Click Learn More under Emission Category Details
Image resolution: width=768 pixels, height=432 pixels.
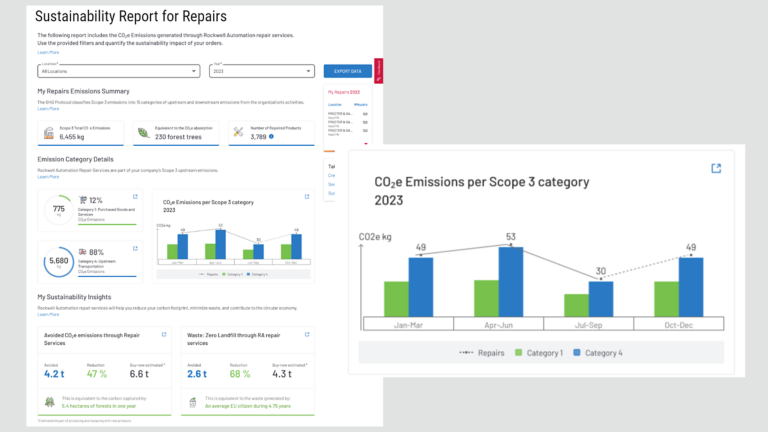(48, 177)
